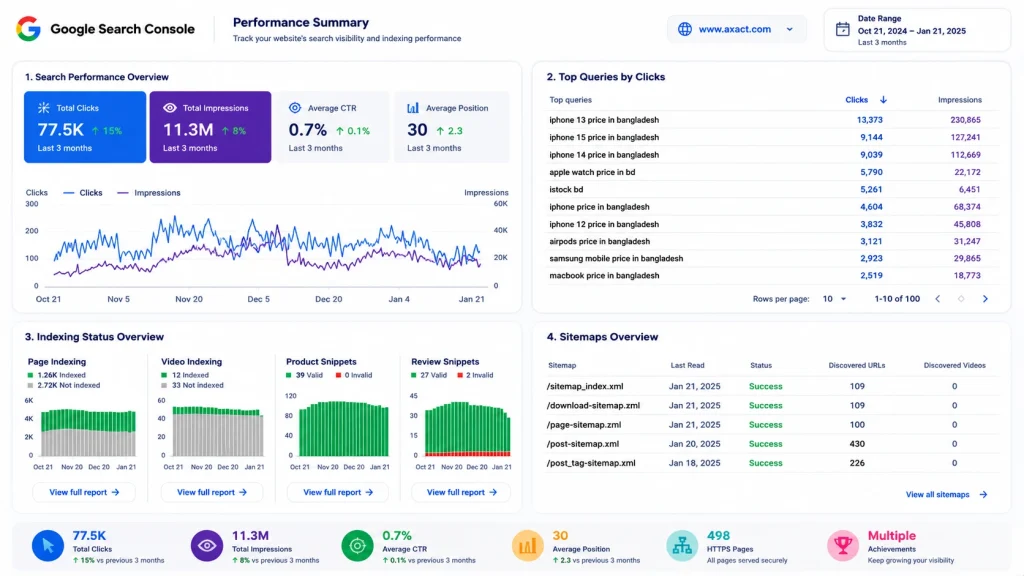This screenshot has height=576, width=1024.
Task: Click orange bar chart icon in footer
Action: click(528, 546)
